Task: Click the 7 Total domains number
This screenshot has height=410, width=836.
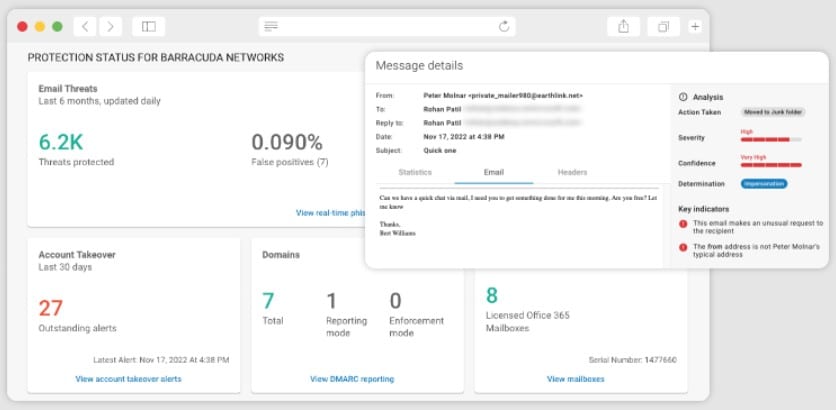Action: coord(268,301)
